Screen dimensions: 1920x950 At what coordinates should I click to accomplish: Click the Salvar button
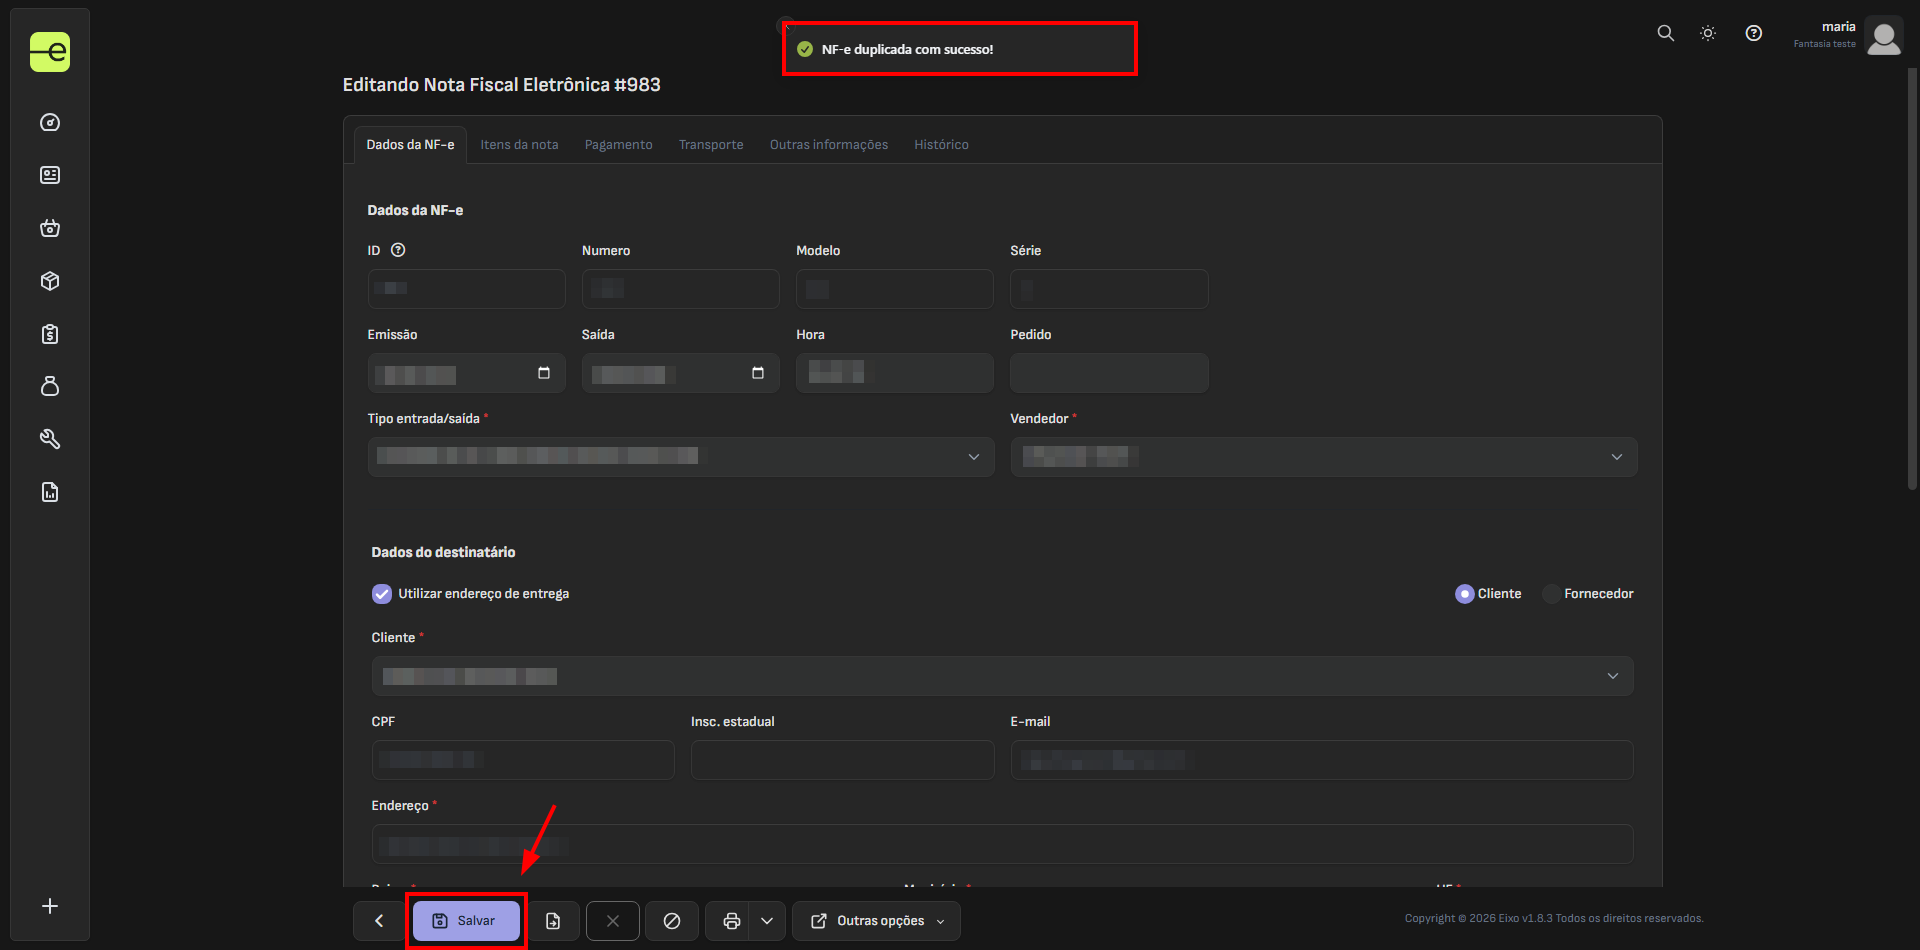(x=466, y=921)
